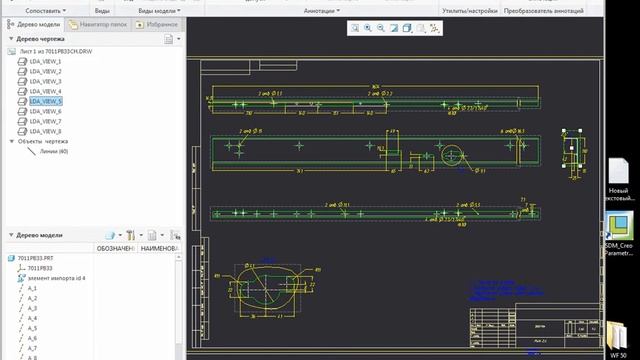The height and width of the screenshot is (360, 640).
Task: Open the Аннотации group dropdown
Action: pos(322,11)
